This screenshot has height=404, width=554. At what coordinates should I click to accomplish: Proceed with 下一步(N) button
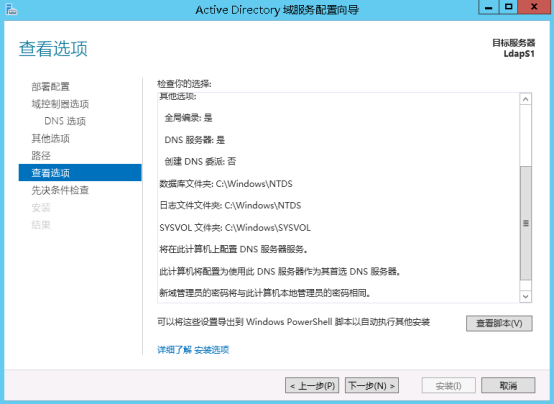pos(372,385)
